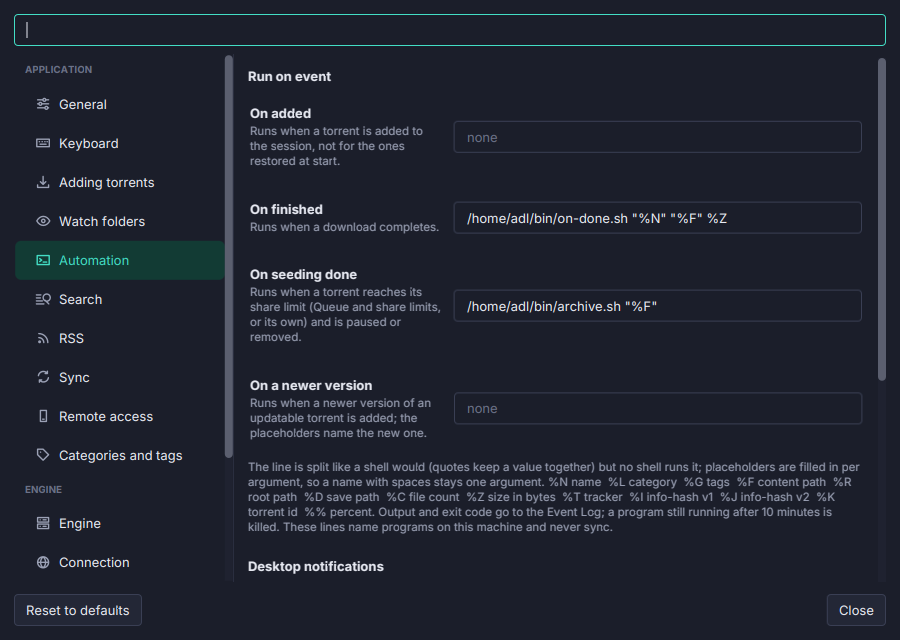Image resolution: width=900 pixels, height=640 pixels.
Task: Go to Adding torrents settings
Action: tap(119, 183)
